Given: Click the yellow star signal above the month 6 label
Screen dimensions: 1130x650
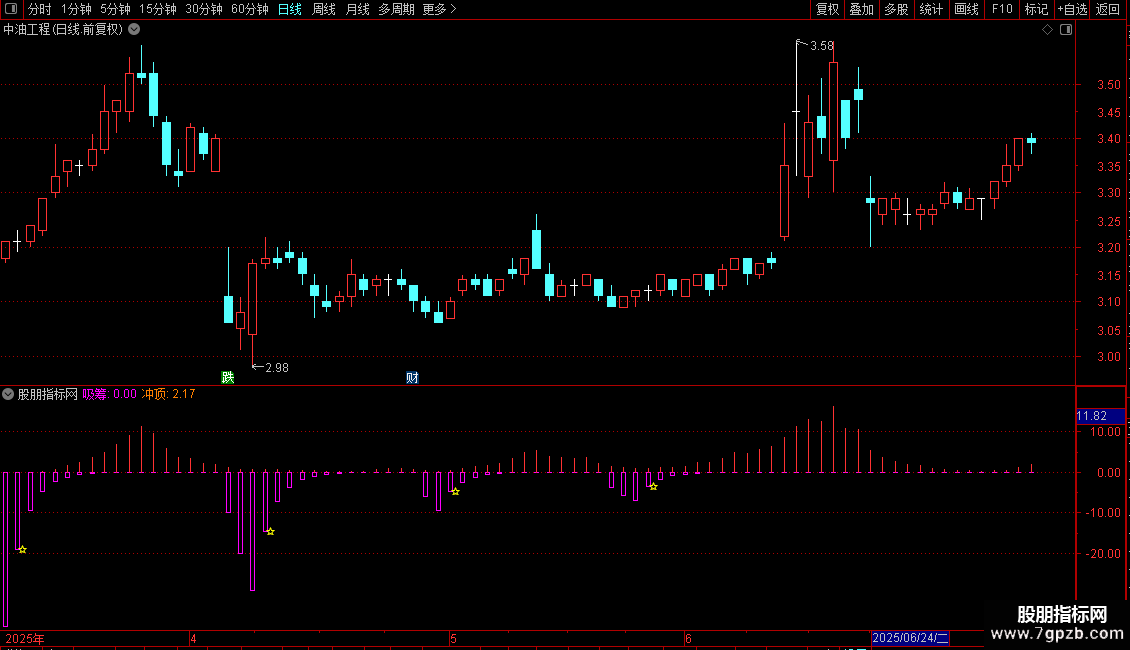Looking at the screenshot, I should (x=654, y=486).
